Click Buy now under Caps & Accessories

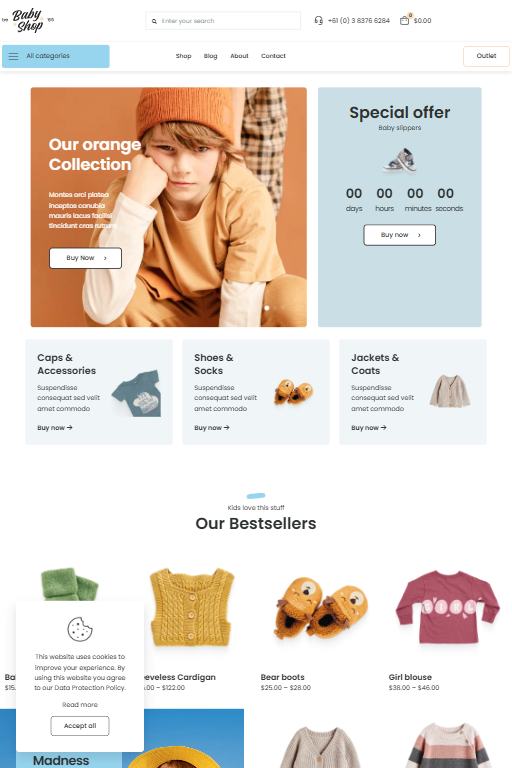click(x=55, y=428)
